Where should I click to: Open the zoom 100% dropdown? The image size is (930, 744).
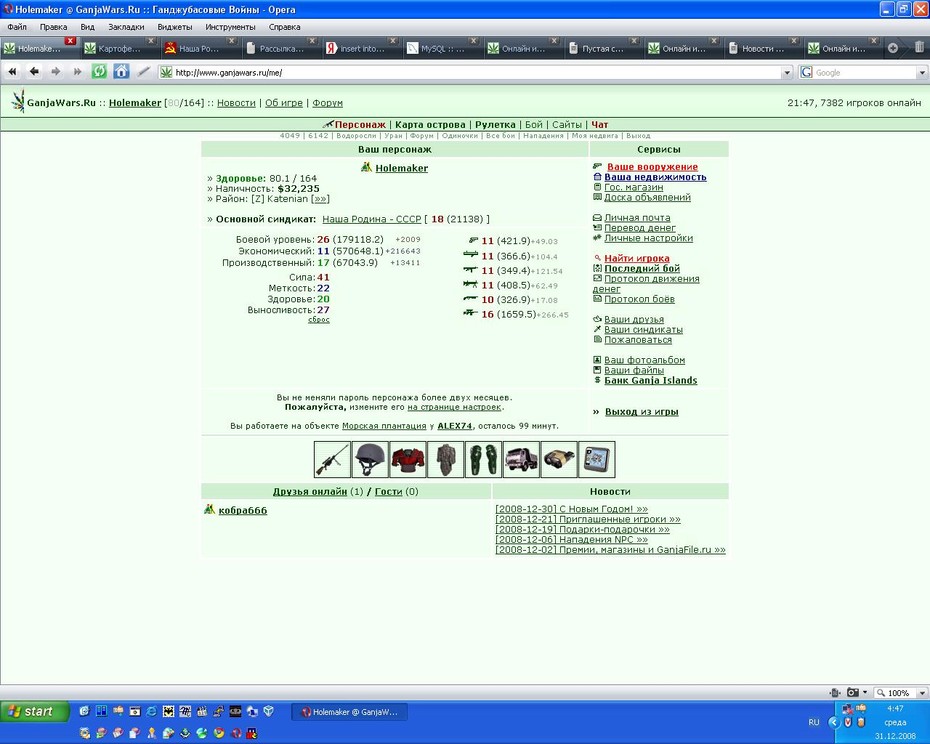922,692
